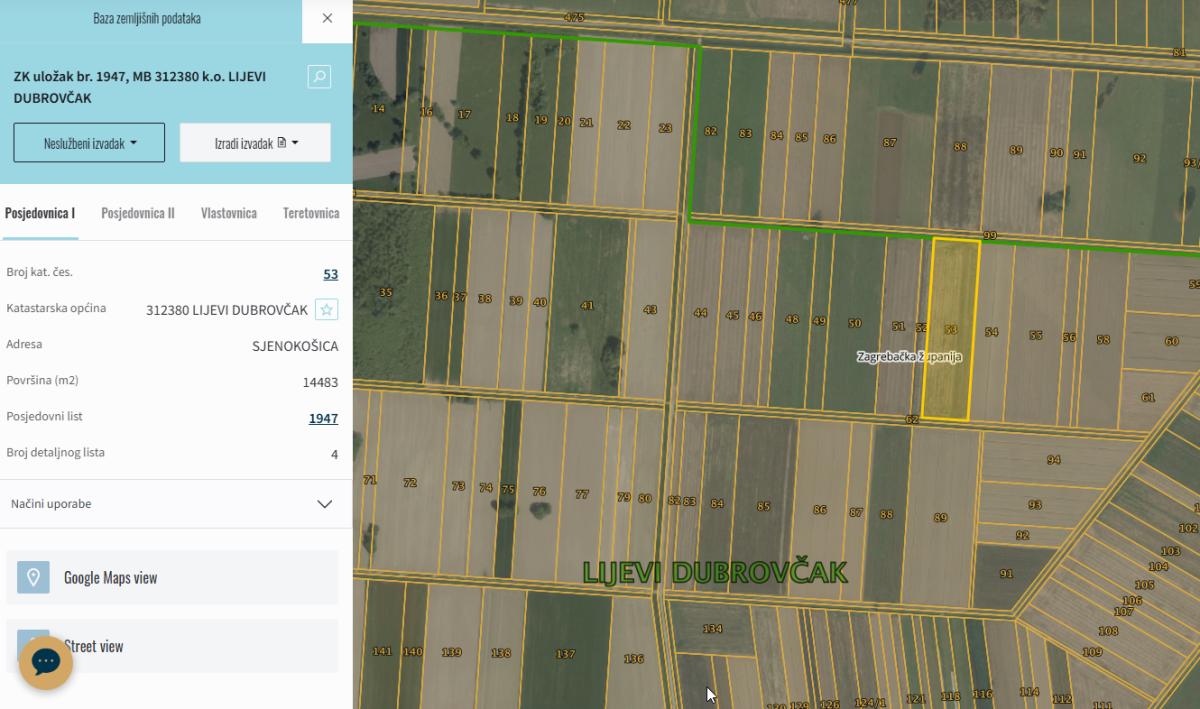The image size is (1200, 709).
Task: Click the 312380 LIJEVI DUBROVČAK municipality value
Action: click(x=227, y=310)
